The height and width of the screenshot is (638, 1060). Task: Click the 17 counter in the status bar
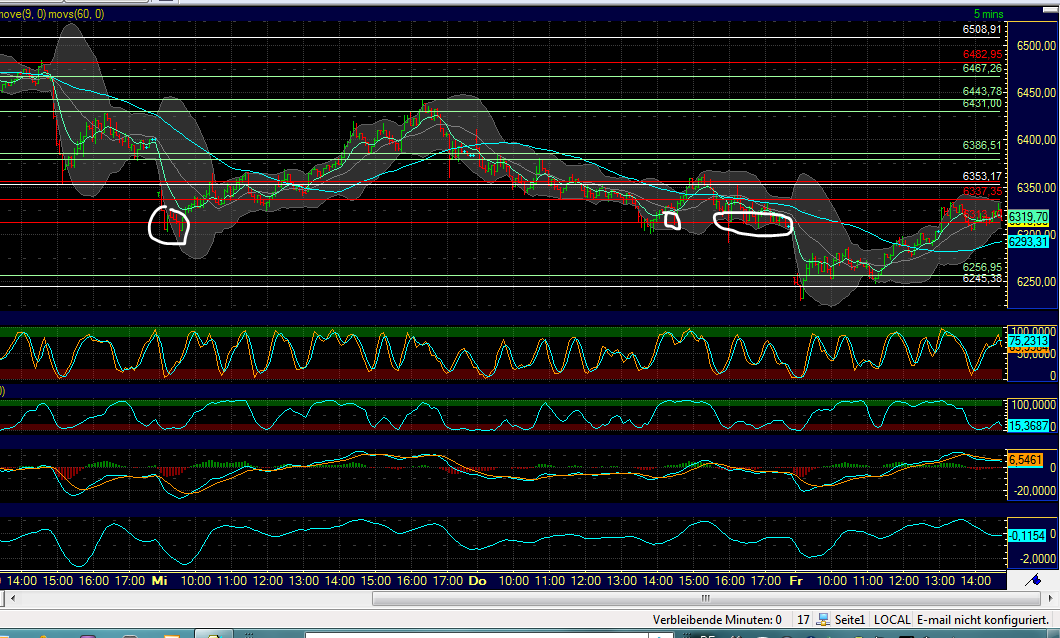(803, 619)
